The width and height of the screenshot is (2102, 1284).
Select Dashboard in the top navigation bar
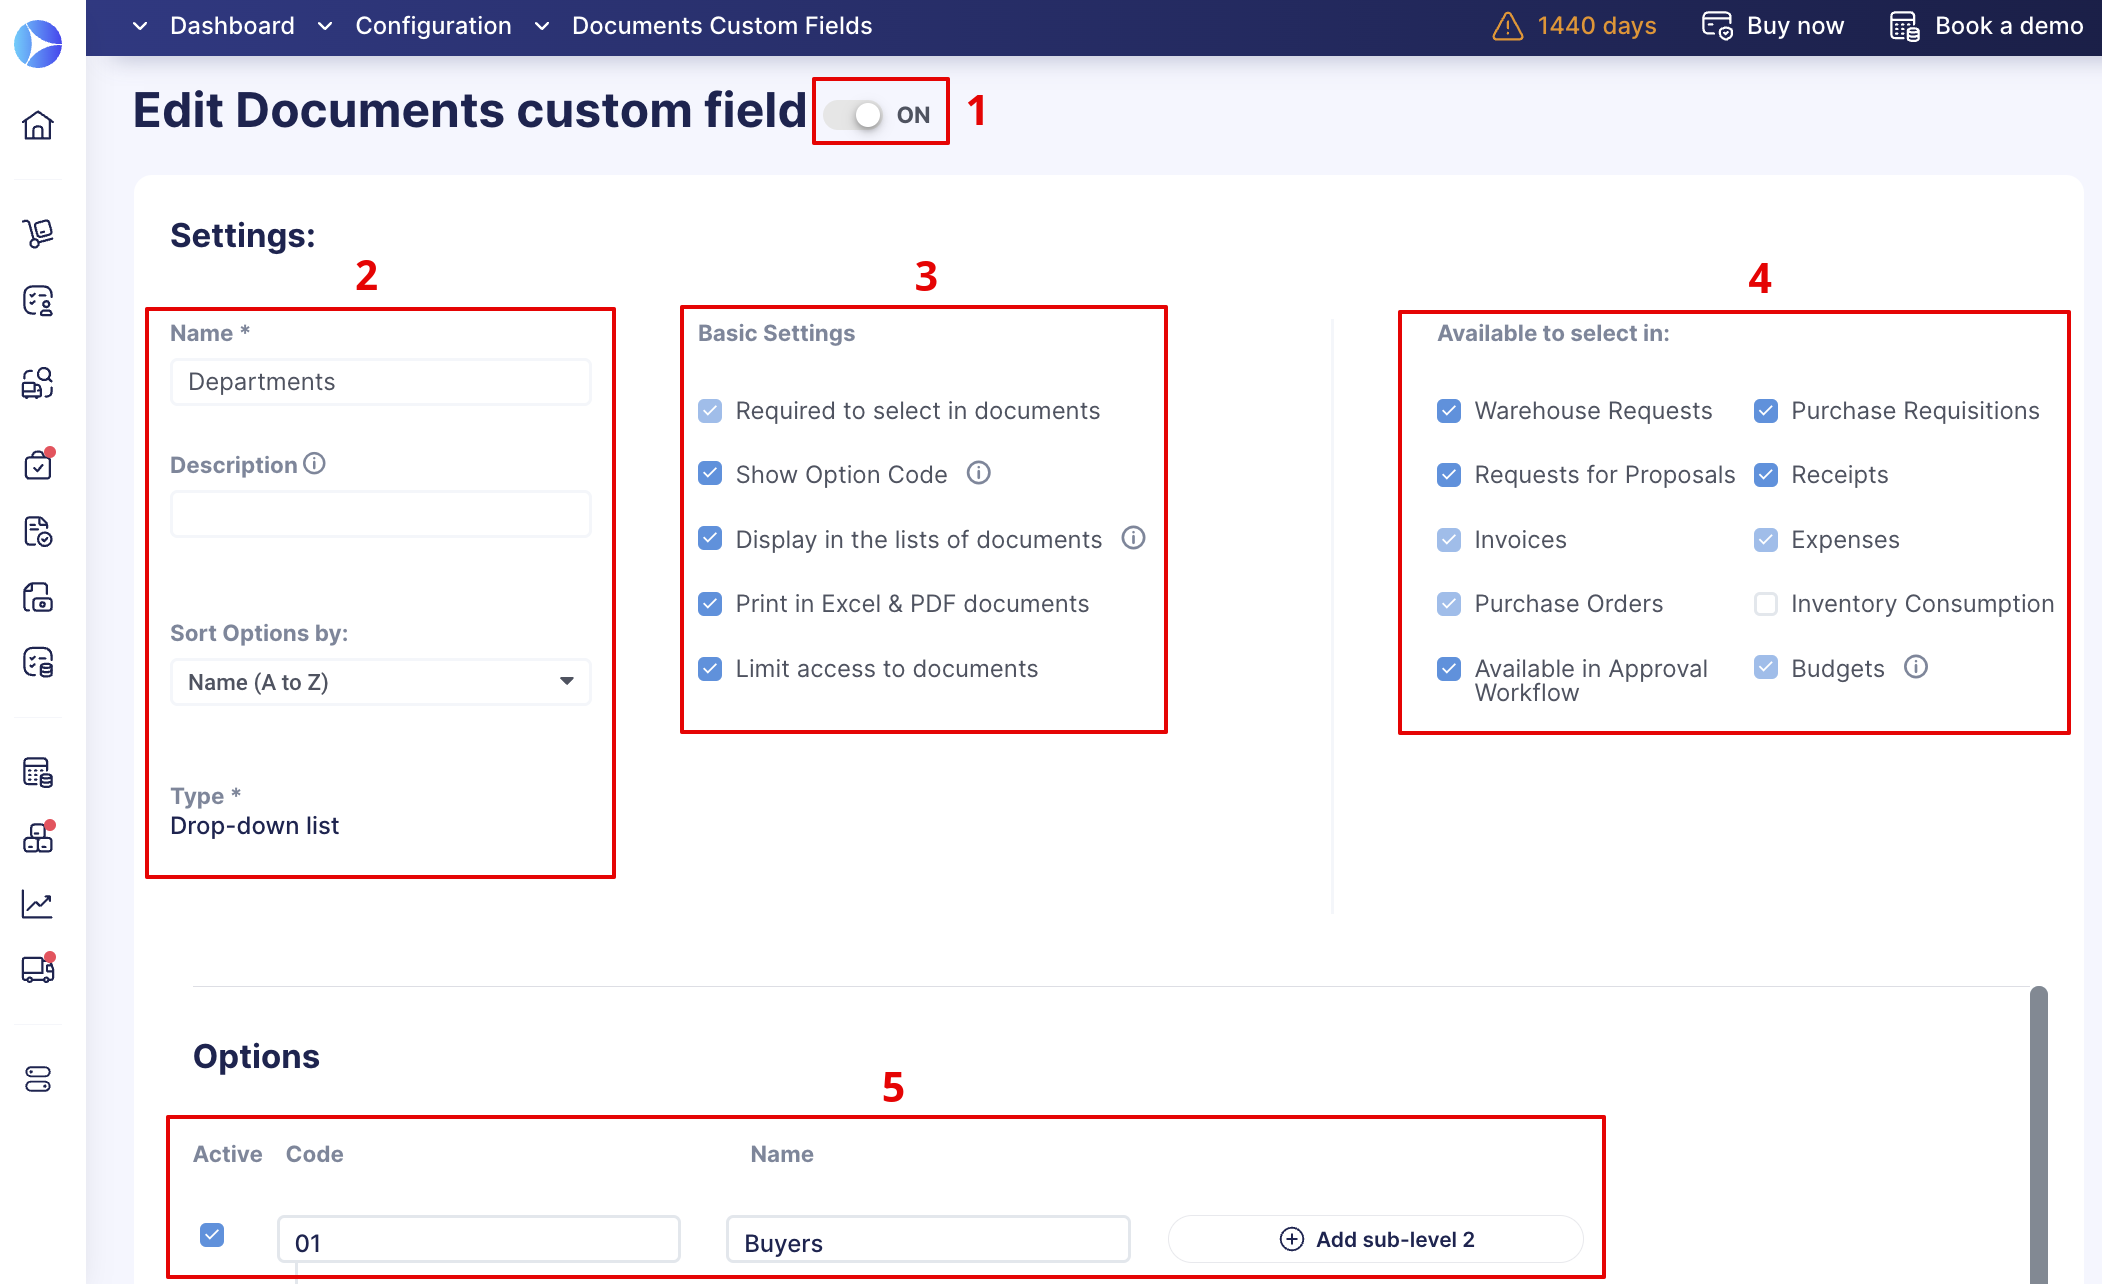[232, 26]
